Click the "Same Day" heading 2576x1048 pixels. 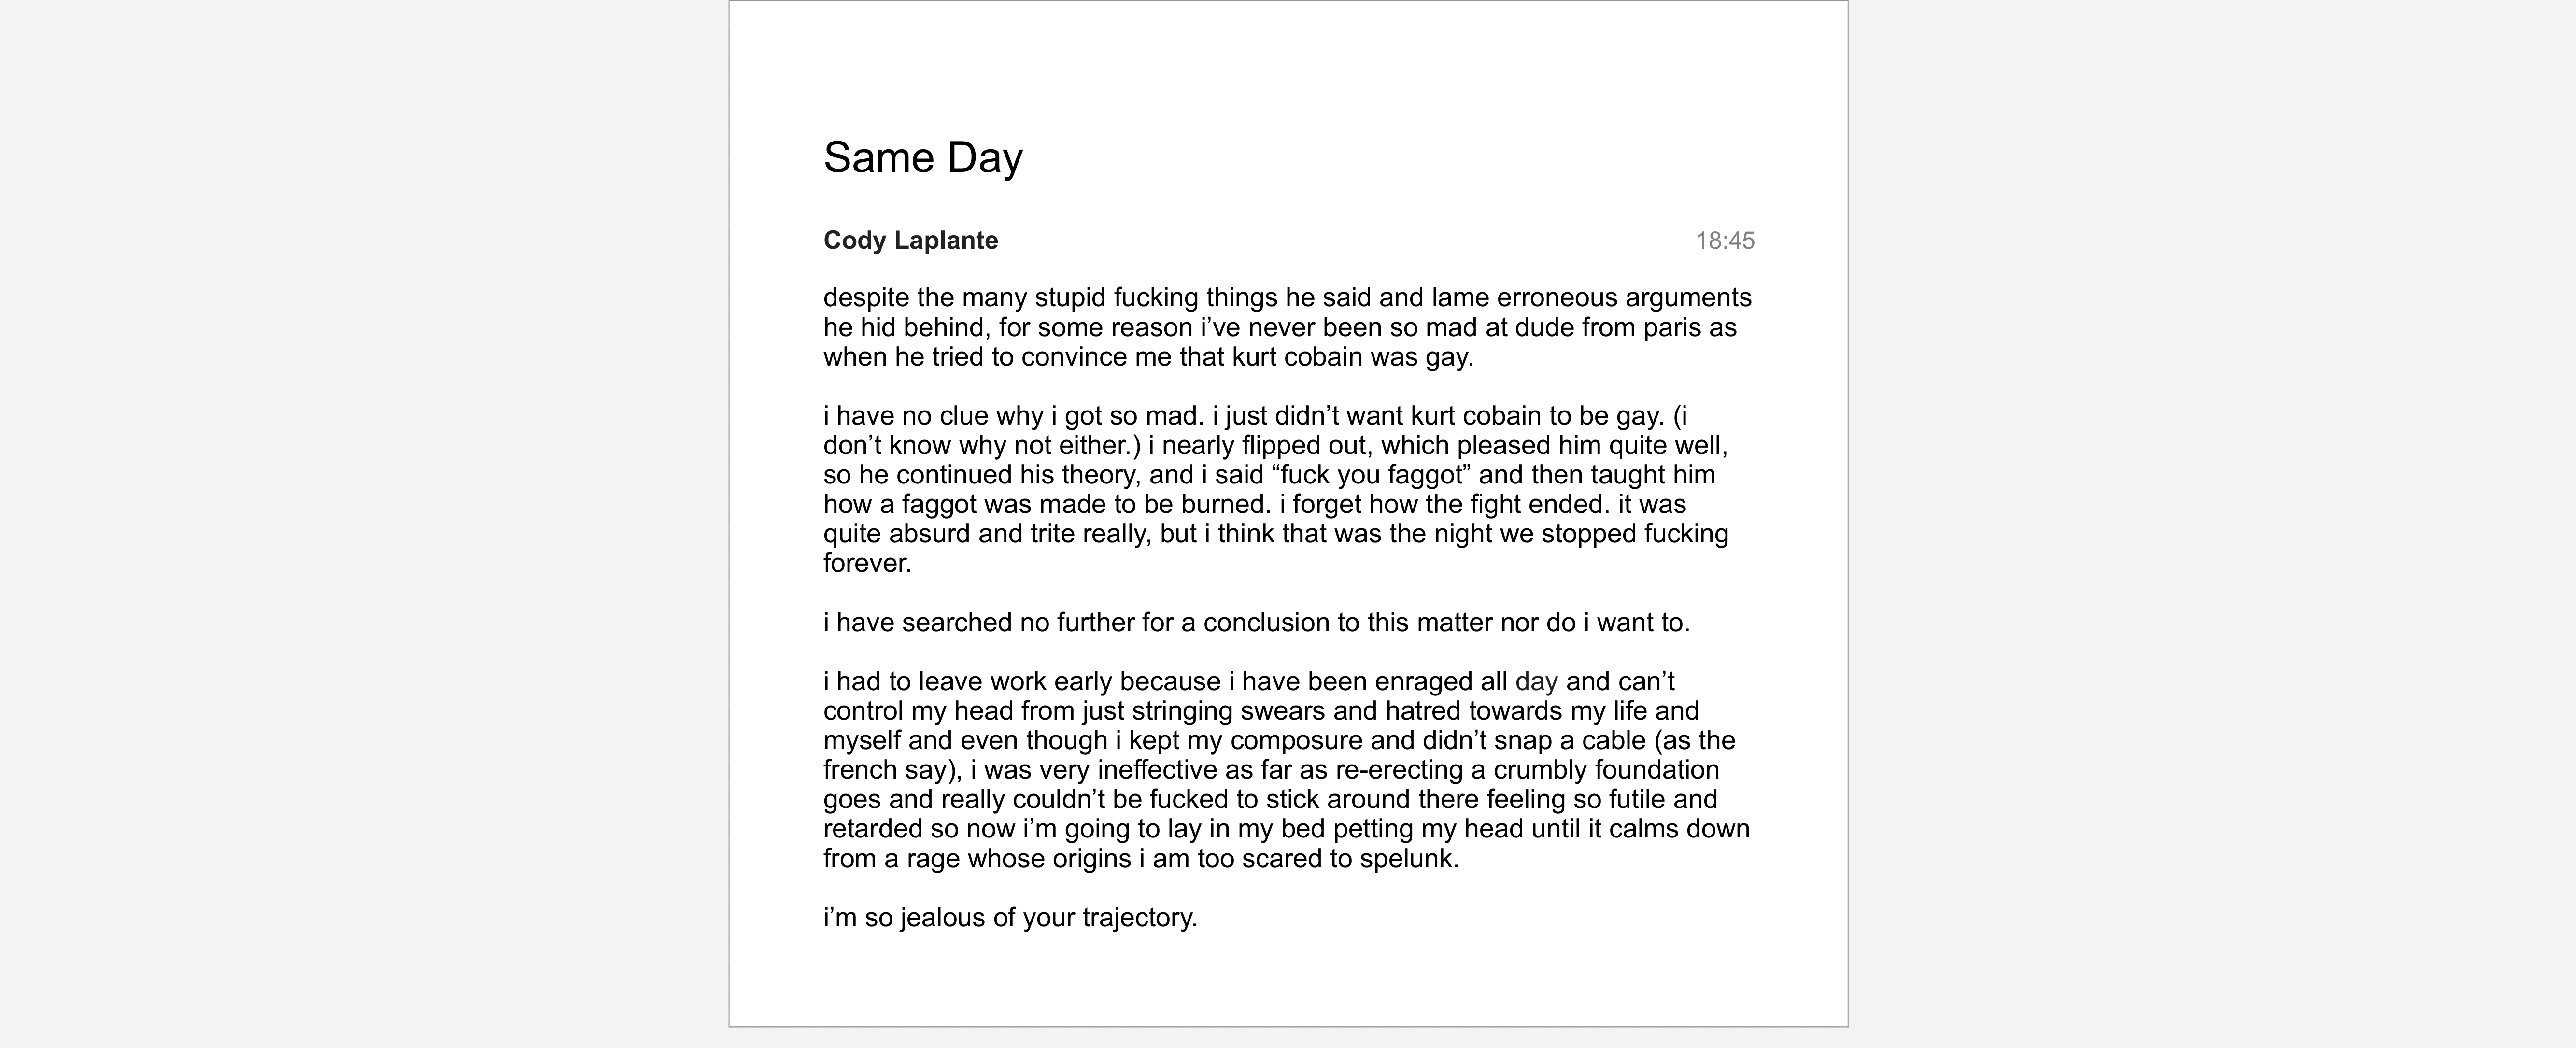922,157
